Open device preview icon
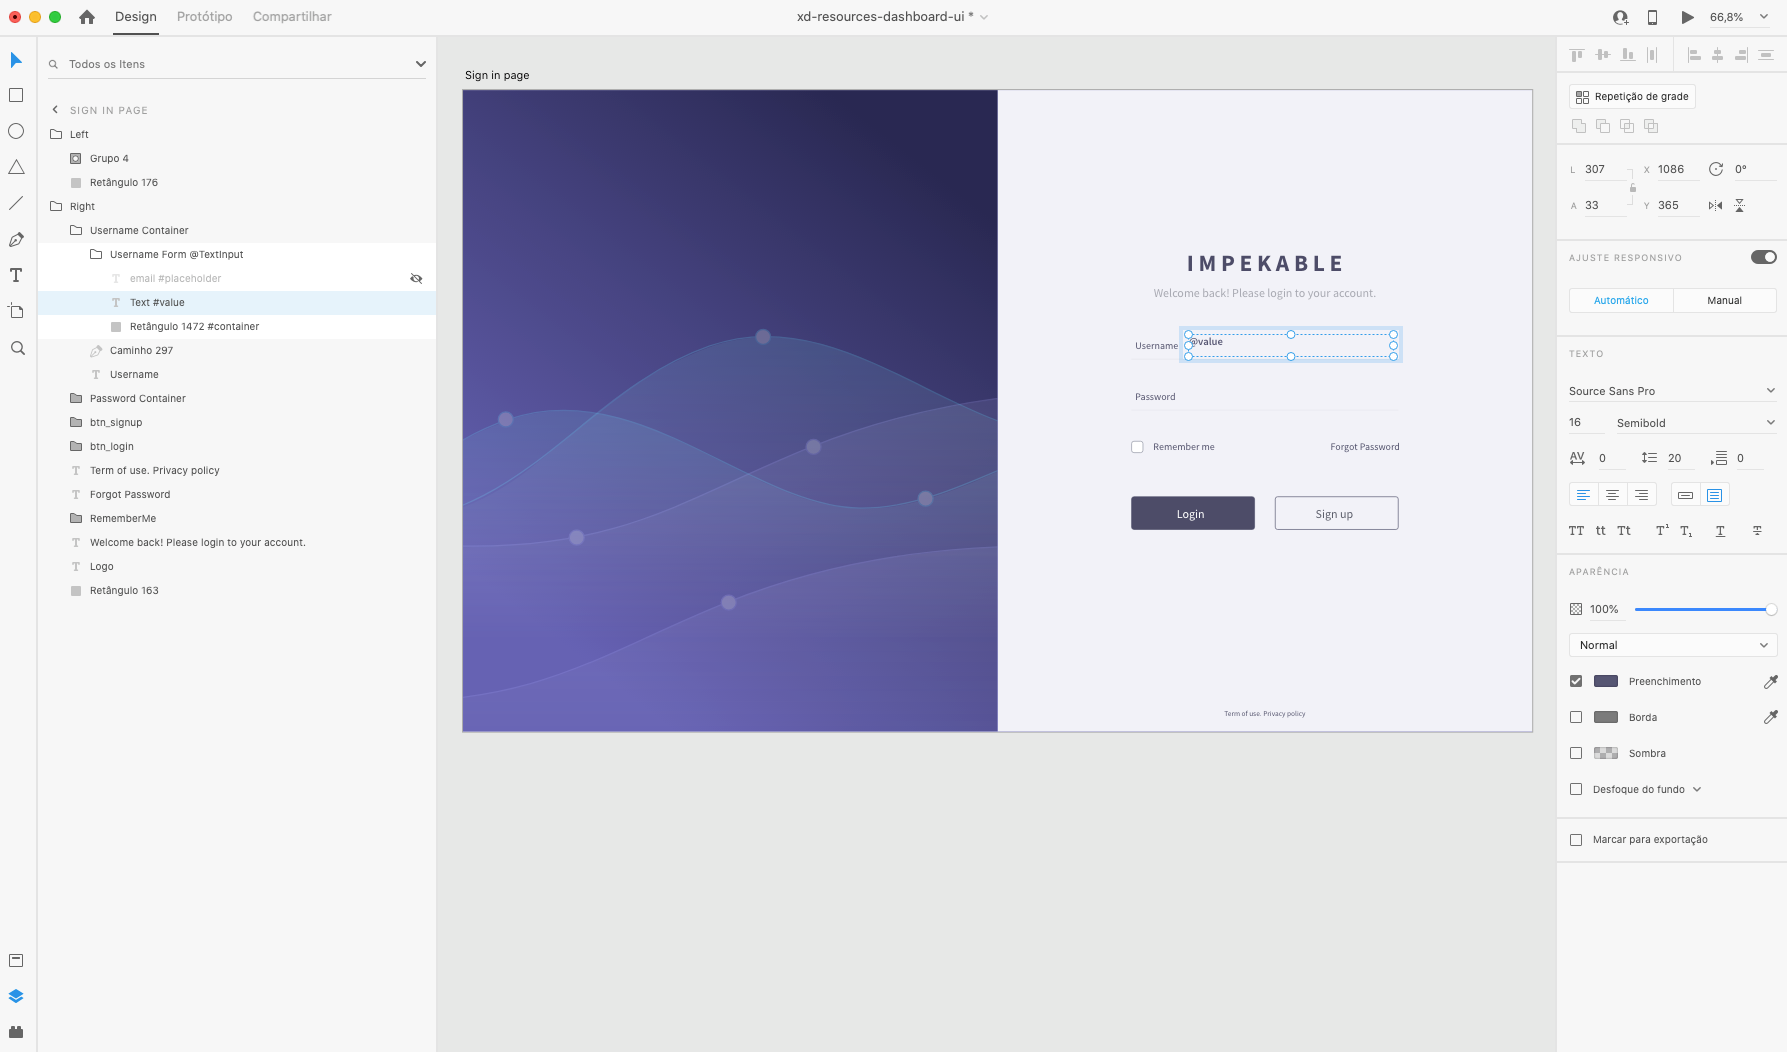 pyautogui.click(x=1652, y=17)
